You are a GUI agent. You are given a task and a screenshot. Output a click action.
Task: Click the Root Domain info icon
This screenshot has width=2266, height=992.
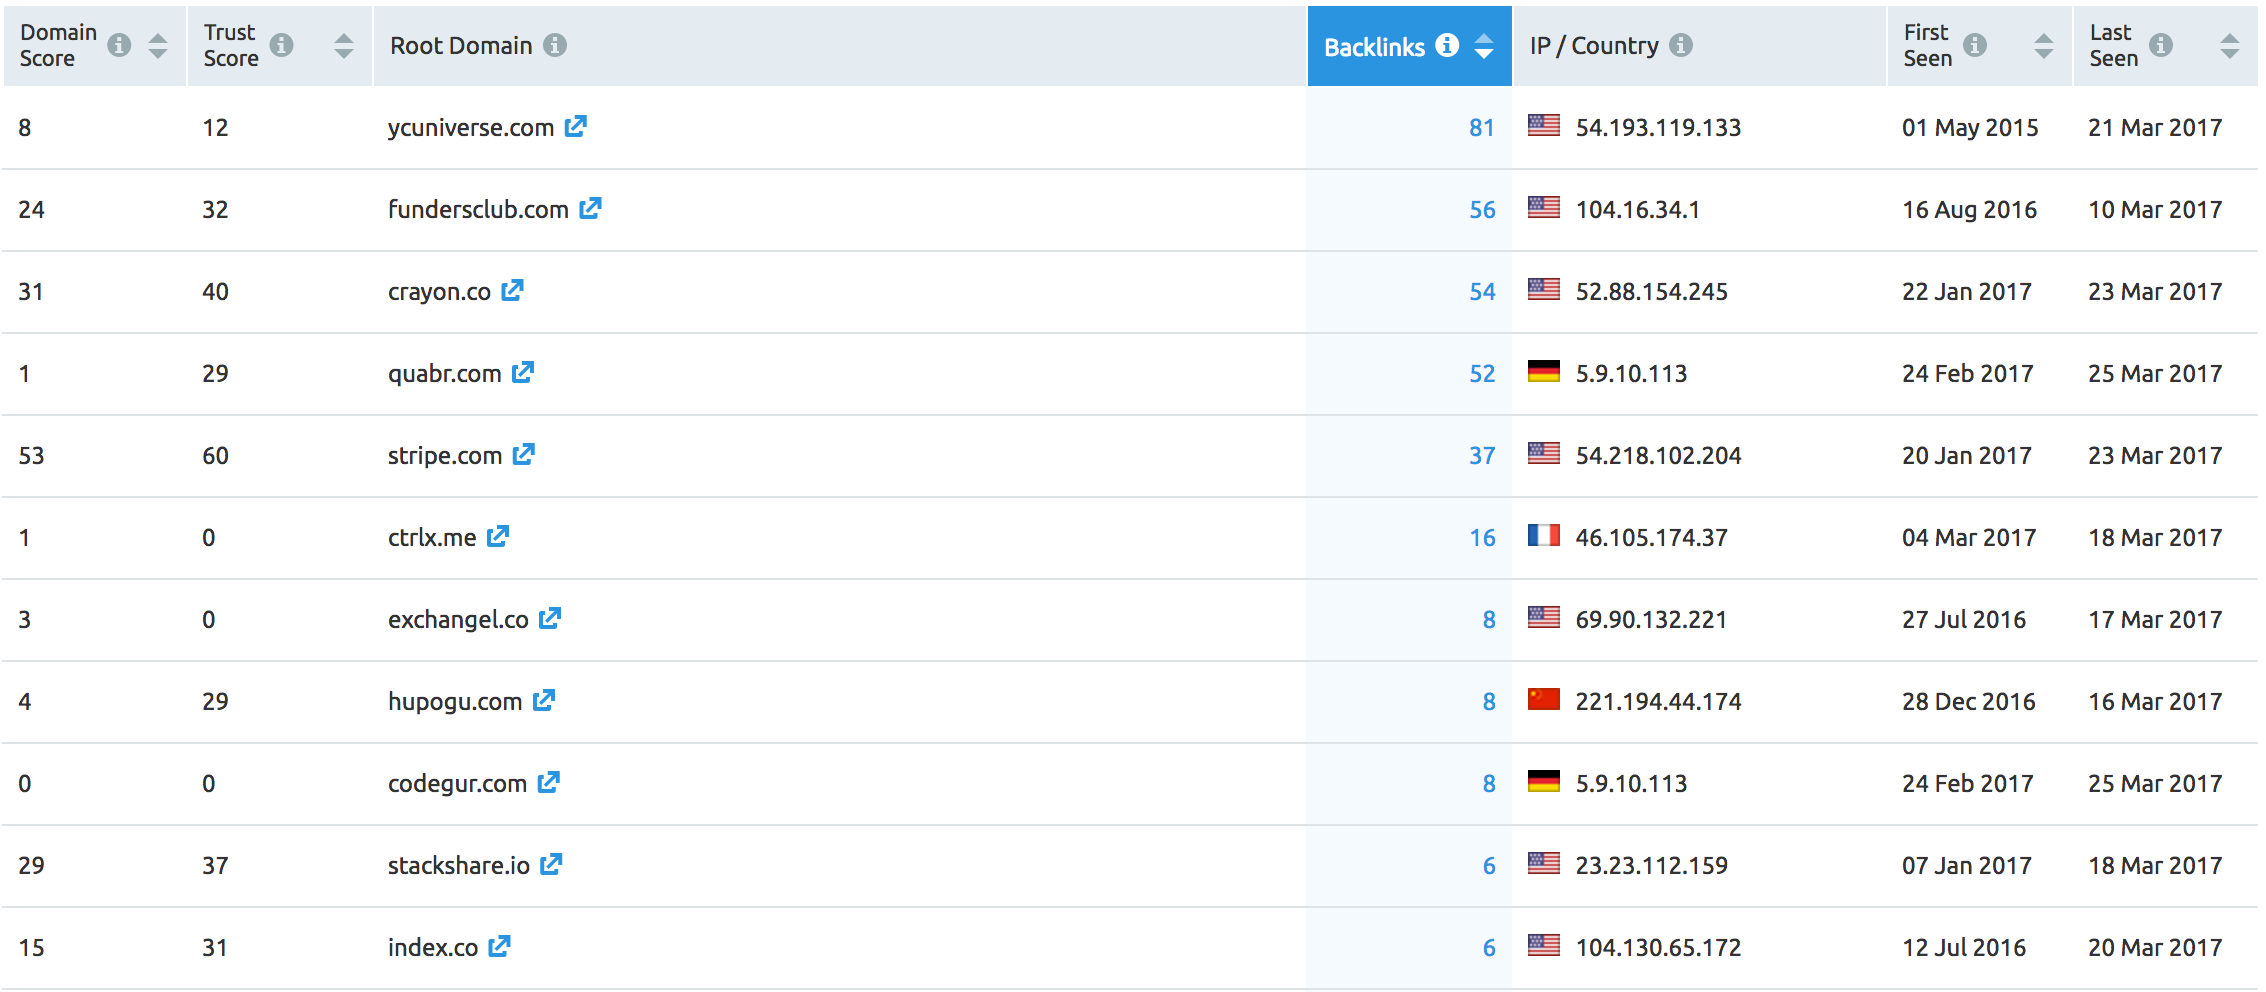pyautogui.click(x=555, y=45)
